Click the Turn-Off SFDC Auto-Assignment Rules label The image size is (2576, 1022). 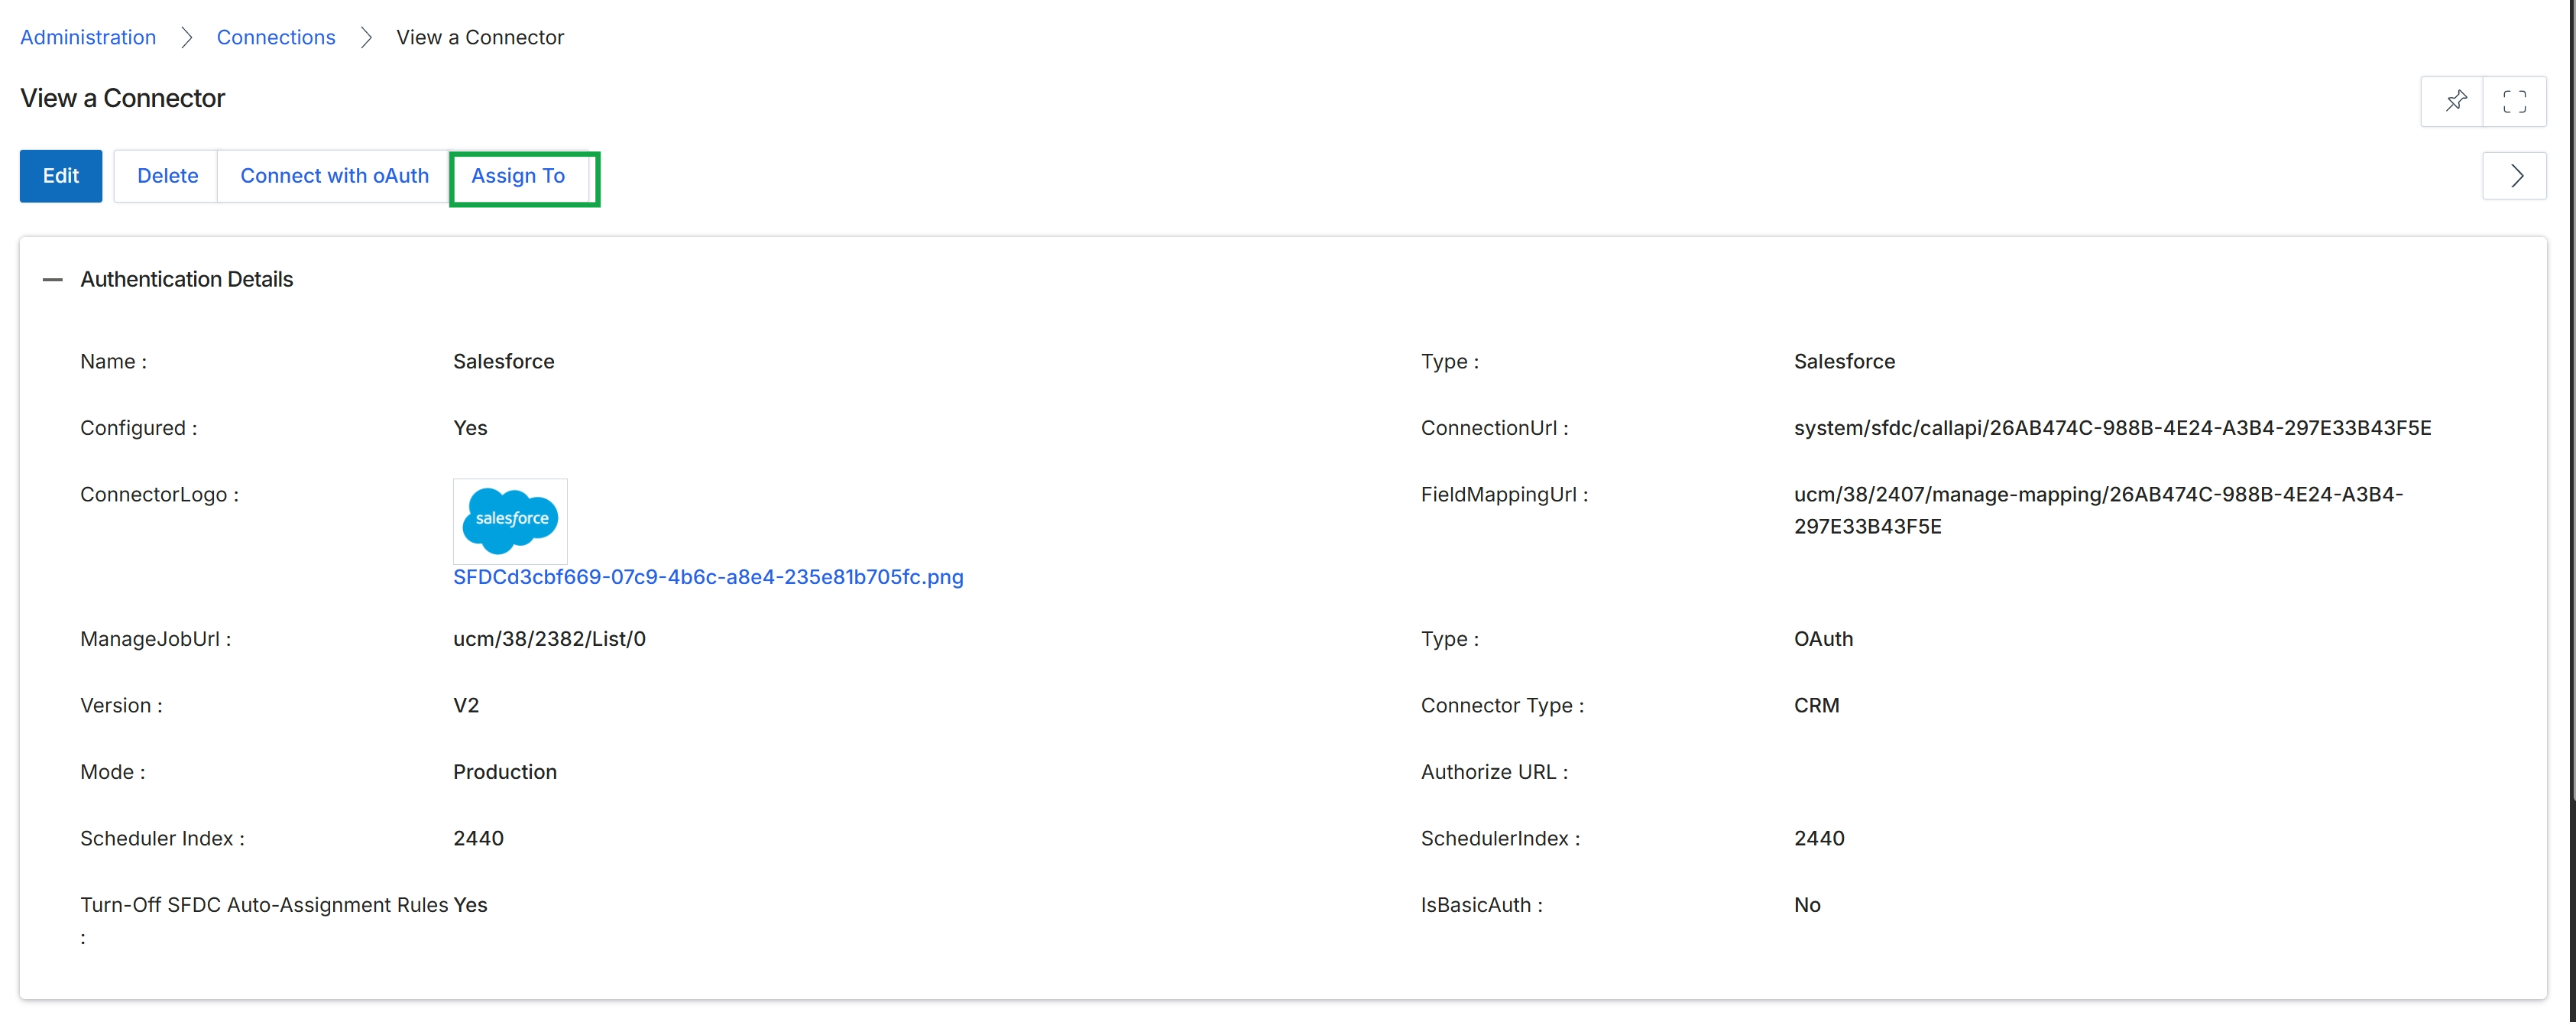[264, 920]
